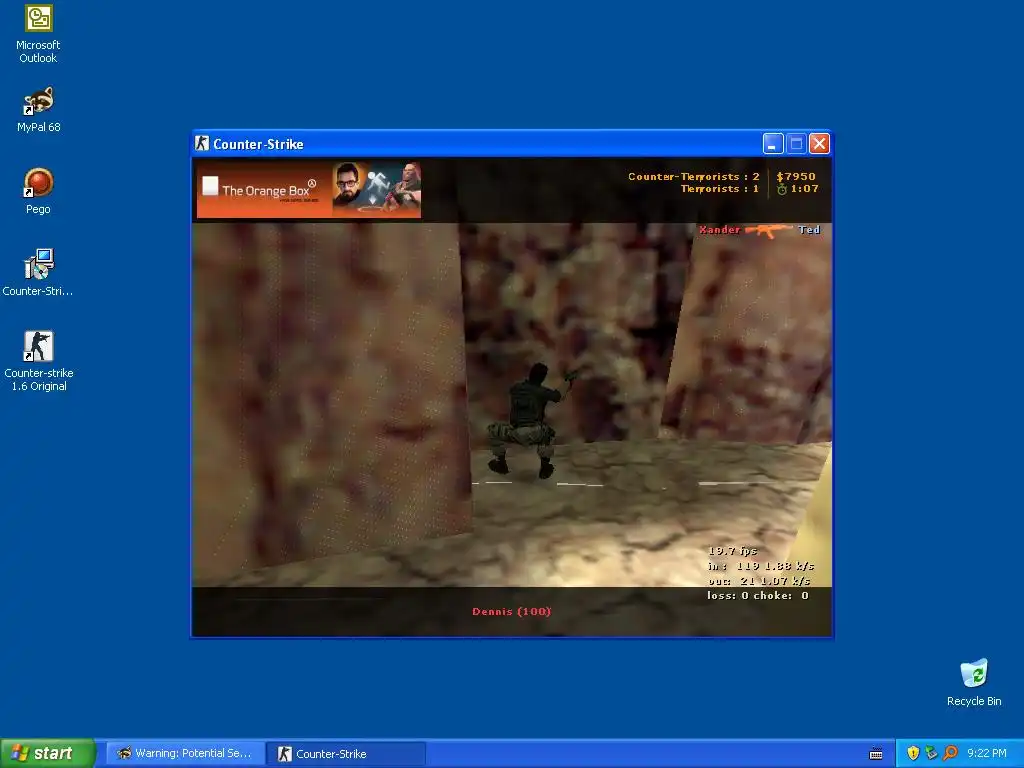This screenshot has width=1024, height=768.
Task: Click the Counter-Strike window title icon
Action: click(202, 144)
